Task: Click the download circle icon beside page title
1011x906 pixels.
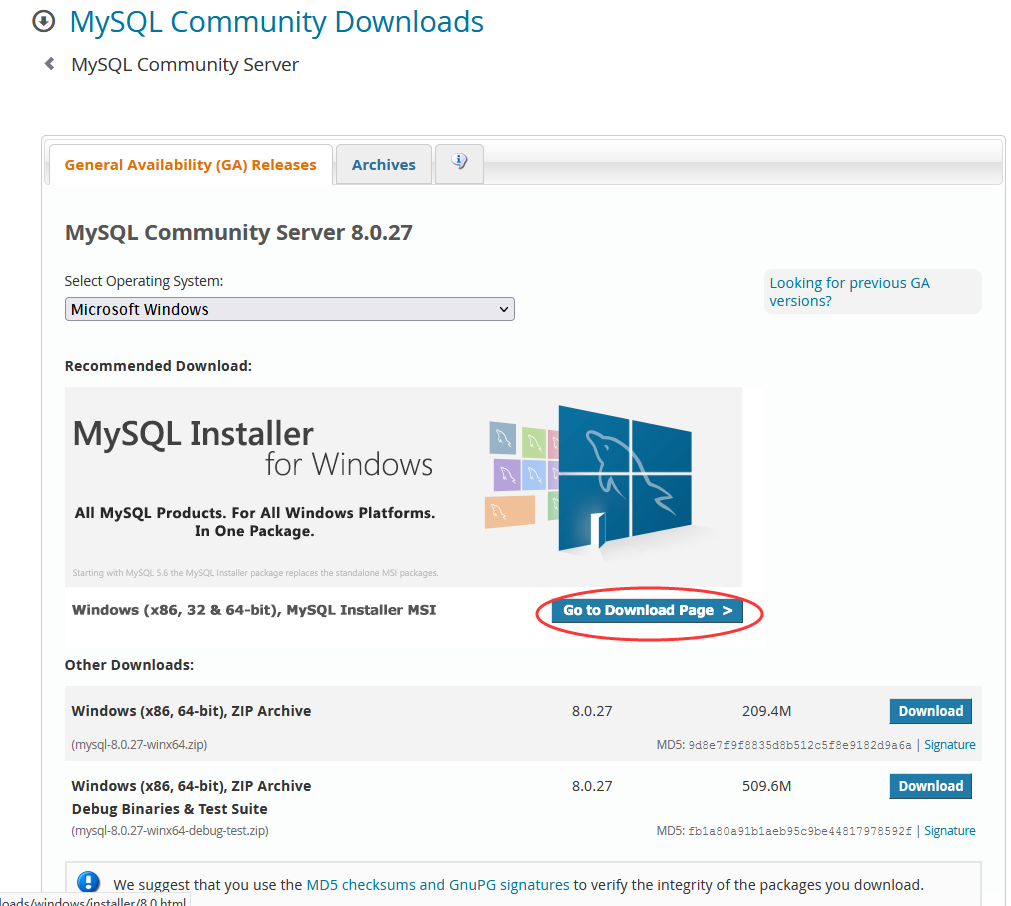Action: click(x=44, y=21)
